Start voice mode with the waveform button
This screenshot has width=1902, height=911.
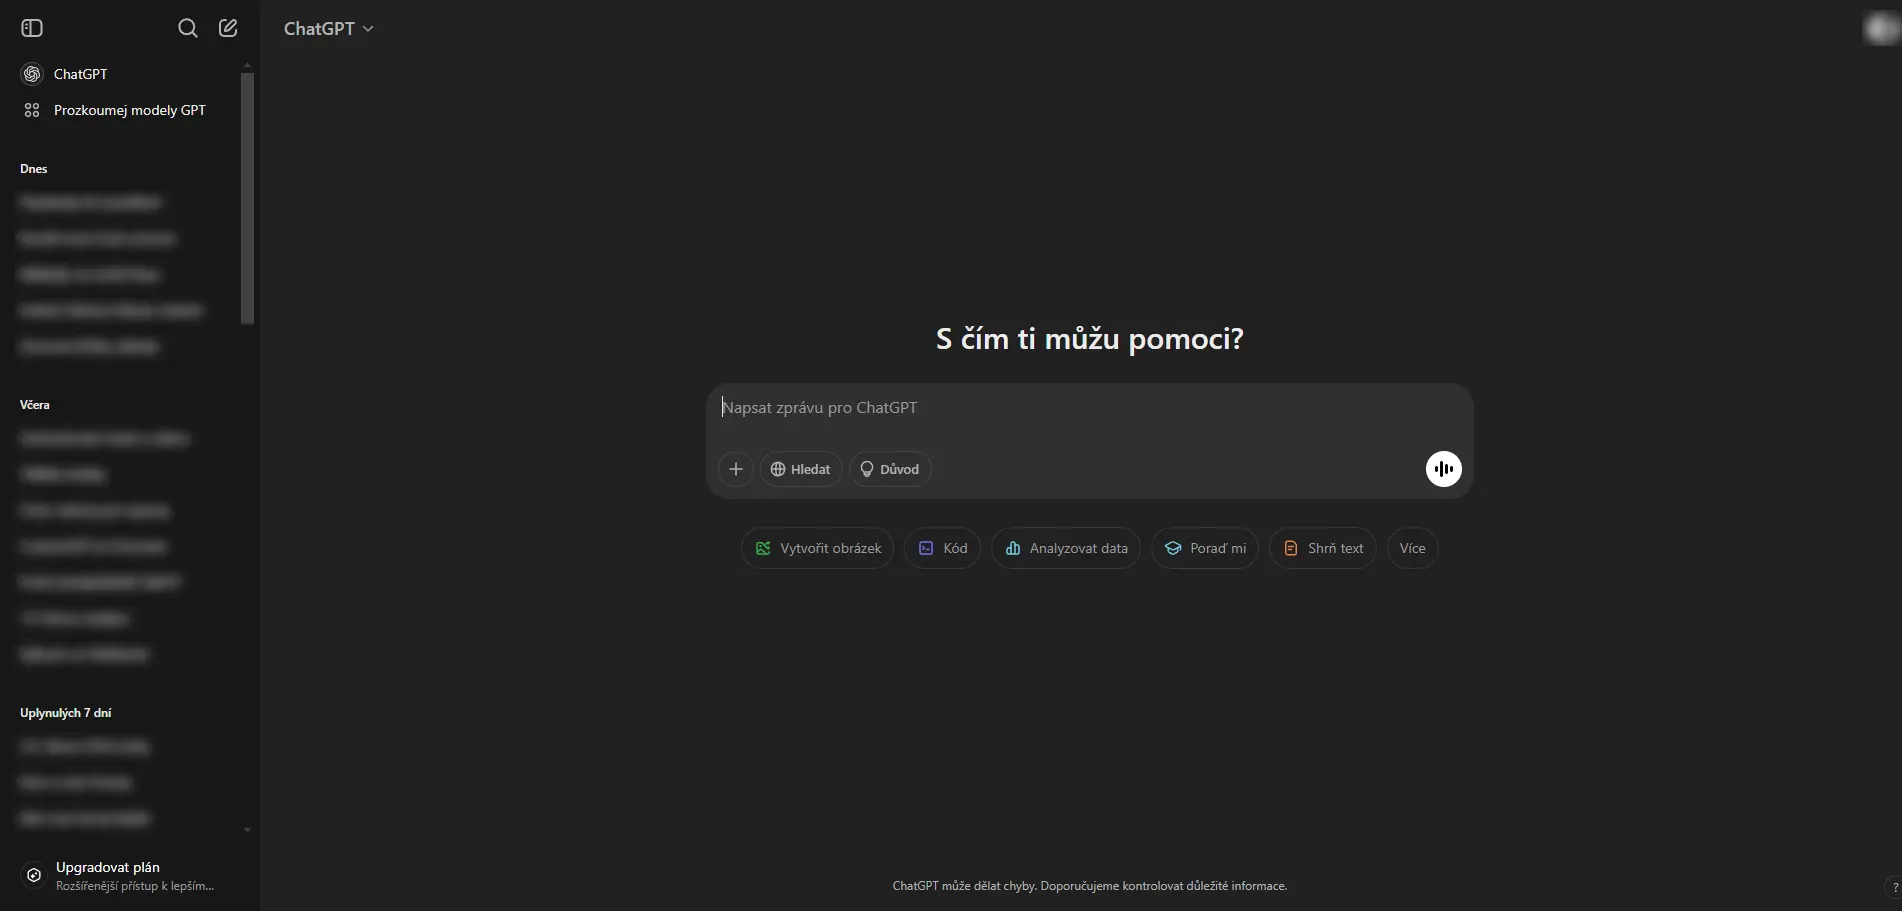point(1443,469)
